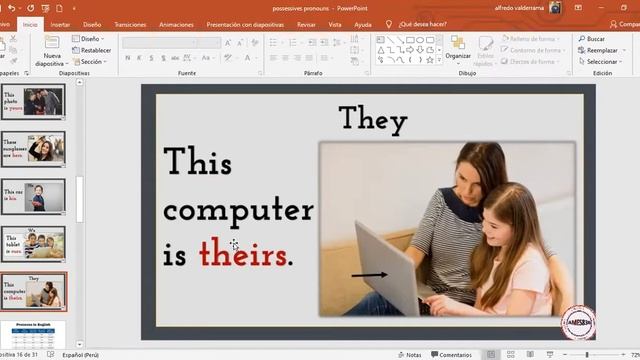This screenshot has width=640, height=360.
Task: Center align text
Action: pos(285,58)
